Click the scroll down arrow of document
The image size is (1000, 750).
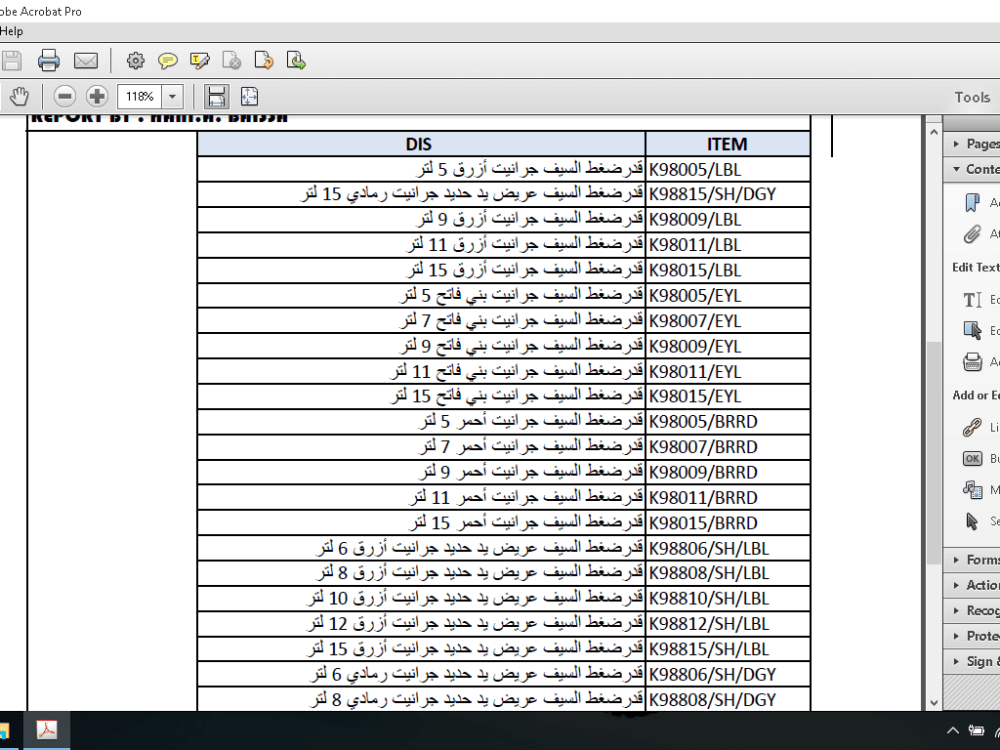[x=934, y=703]
